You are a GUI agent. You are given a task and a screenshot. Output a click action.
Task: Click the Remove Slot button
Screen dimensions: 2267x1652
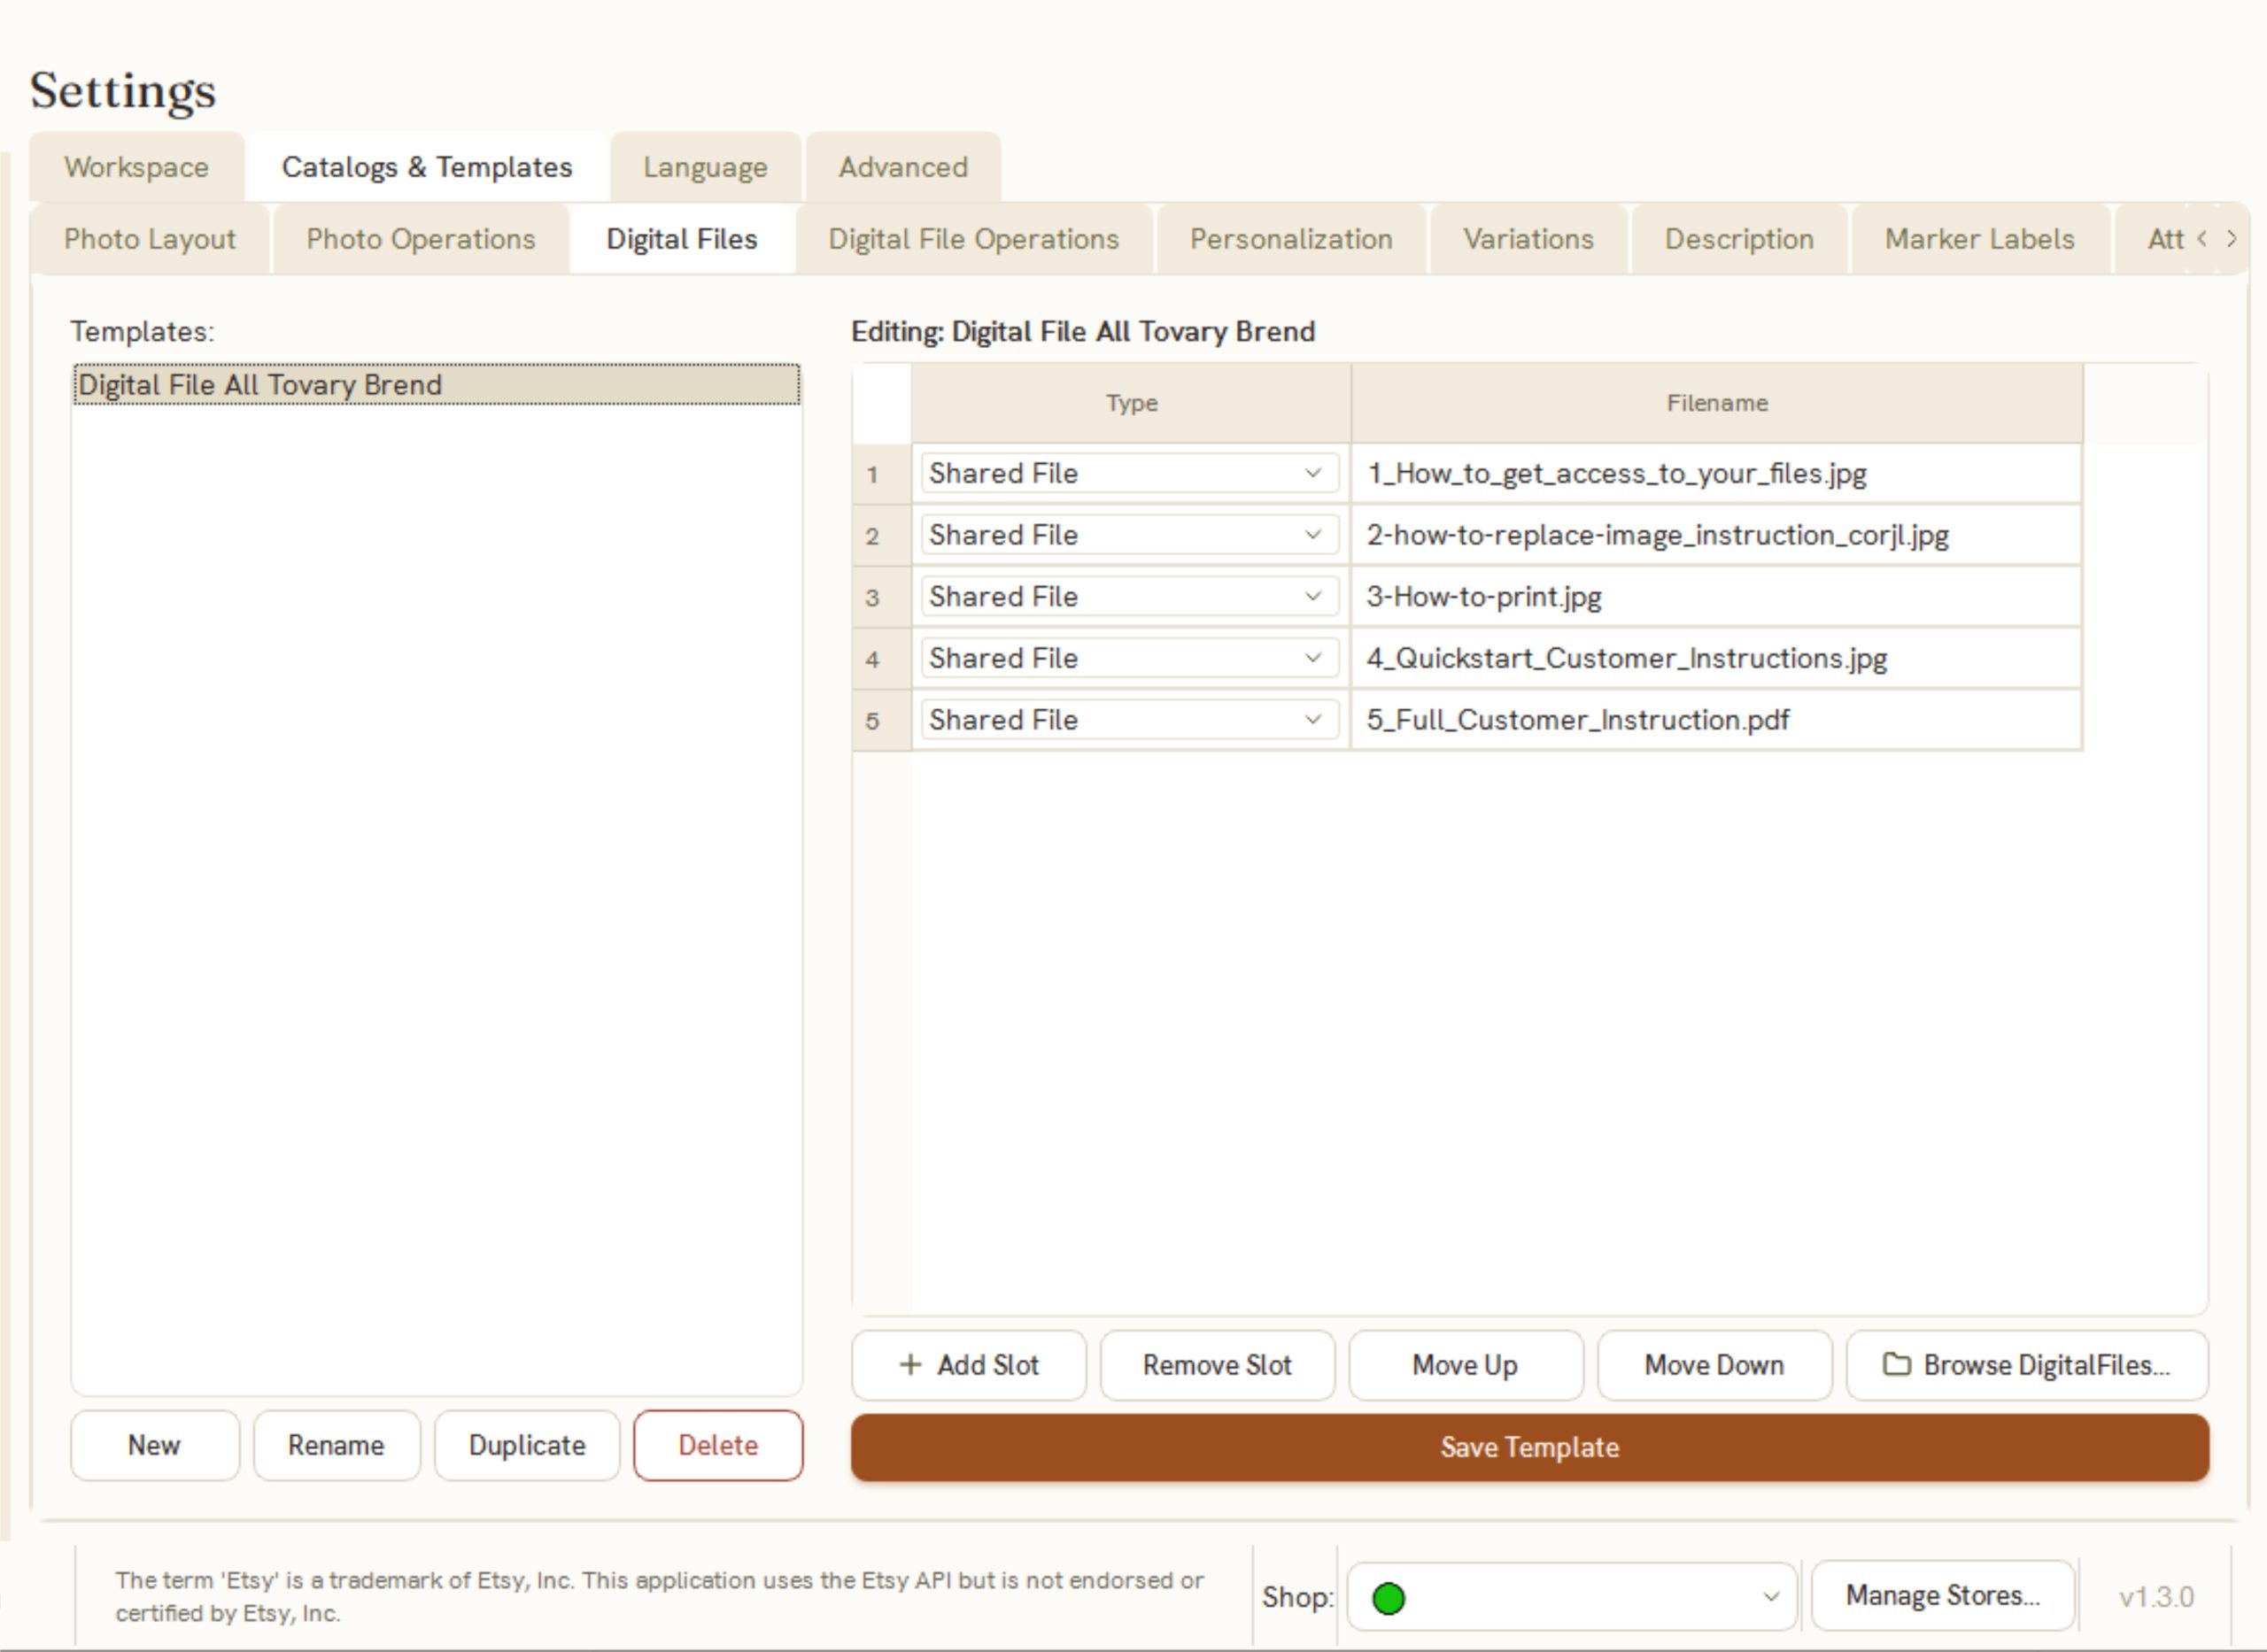(x=1217, y=1365)
